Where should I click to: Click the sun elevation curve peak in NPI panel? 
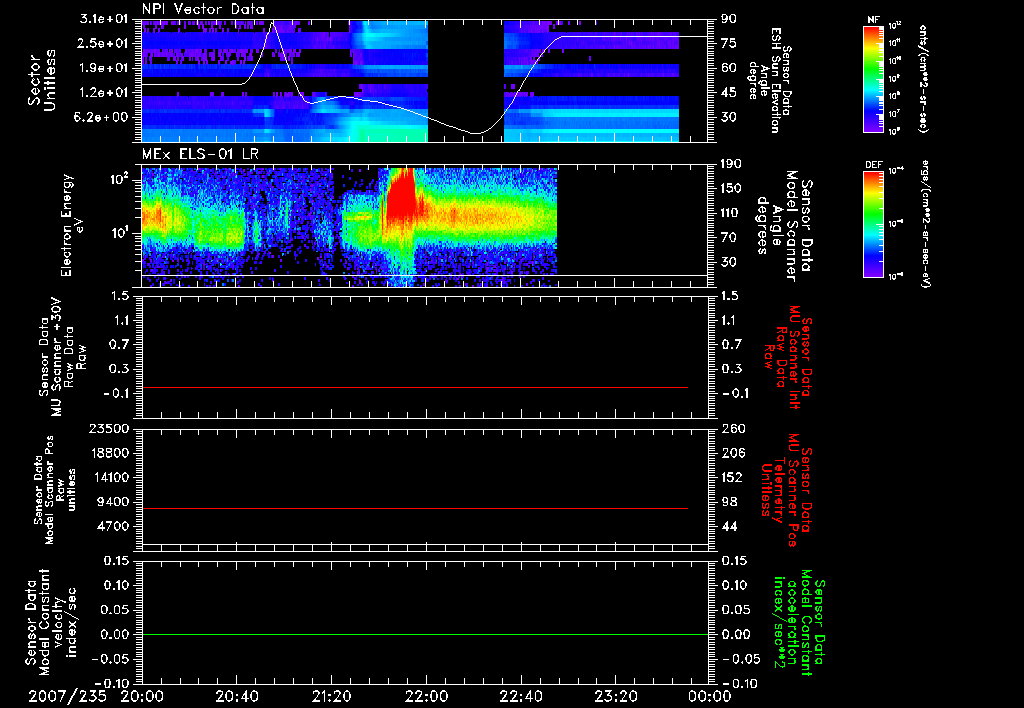pyautogui.click(x=273, y=22)
